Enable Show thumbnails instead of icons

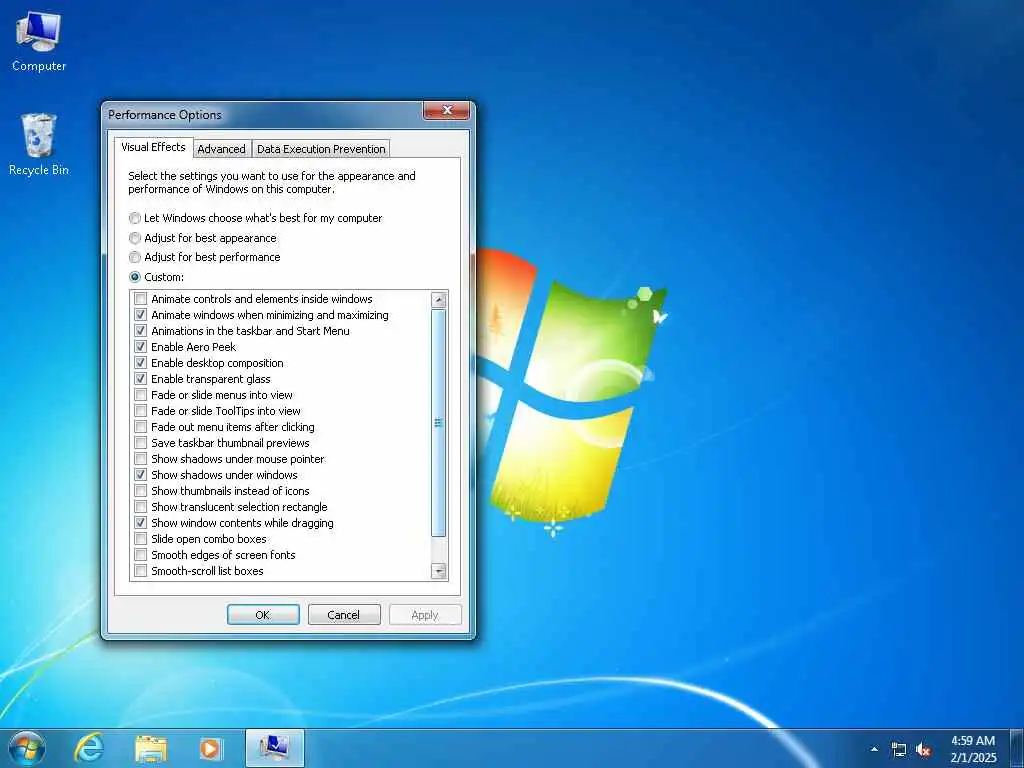[140, 491]
